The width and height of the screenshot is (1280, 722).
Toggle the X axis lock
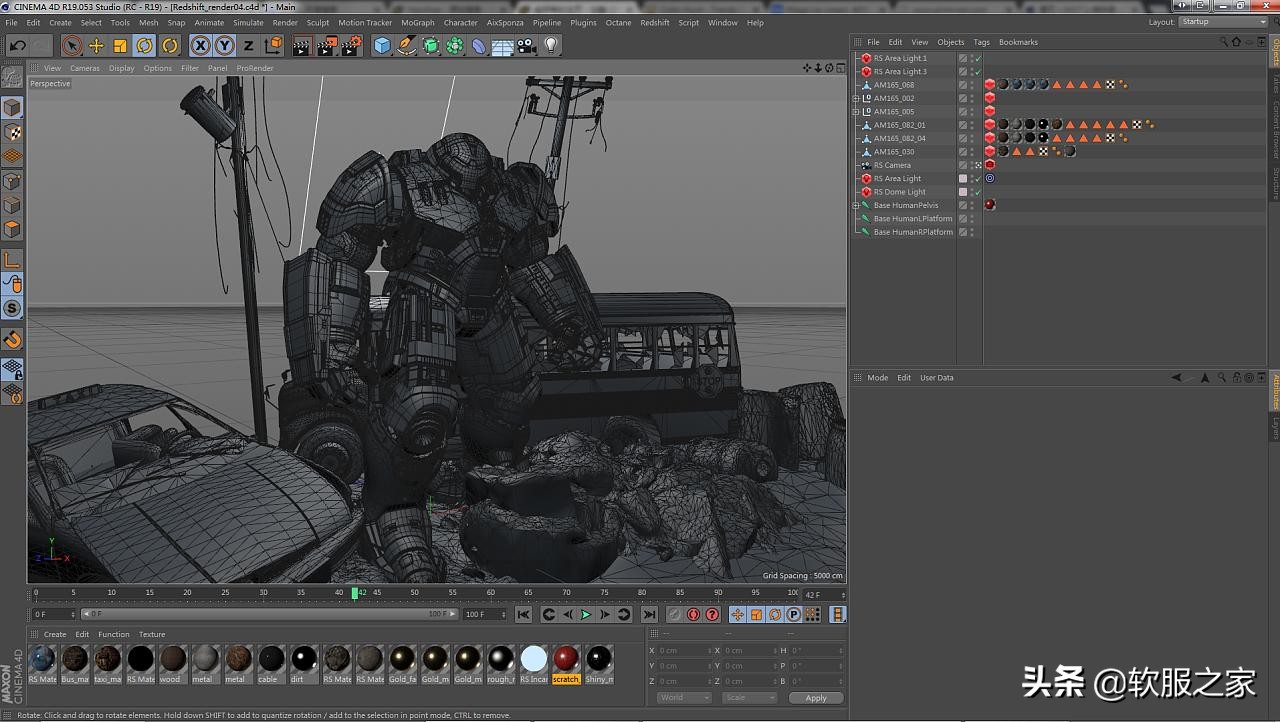pos(200,45)
